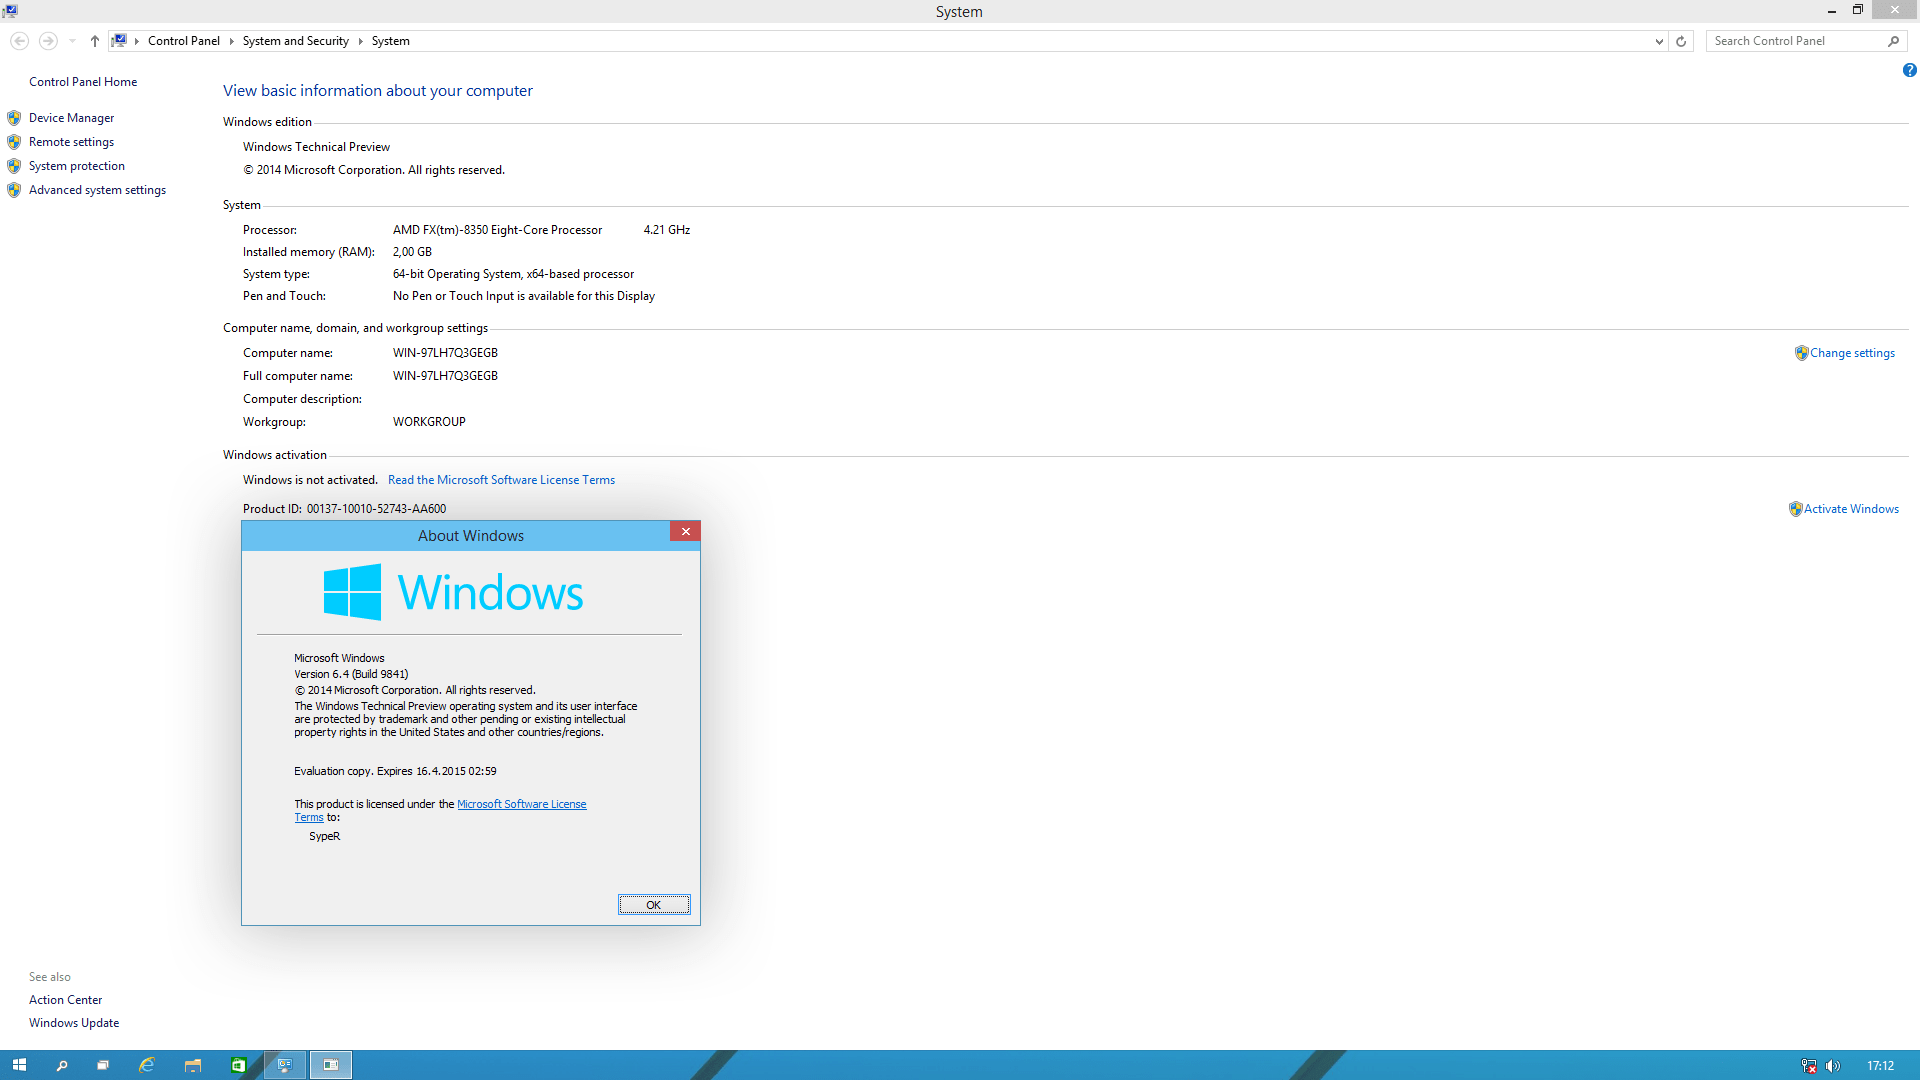Close the About Windows dialog

point(685,532)
